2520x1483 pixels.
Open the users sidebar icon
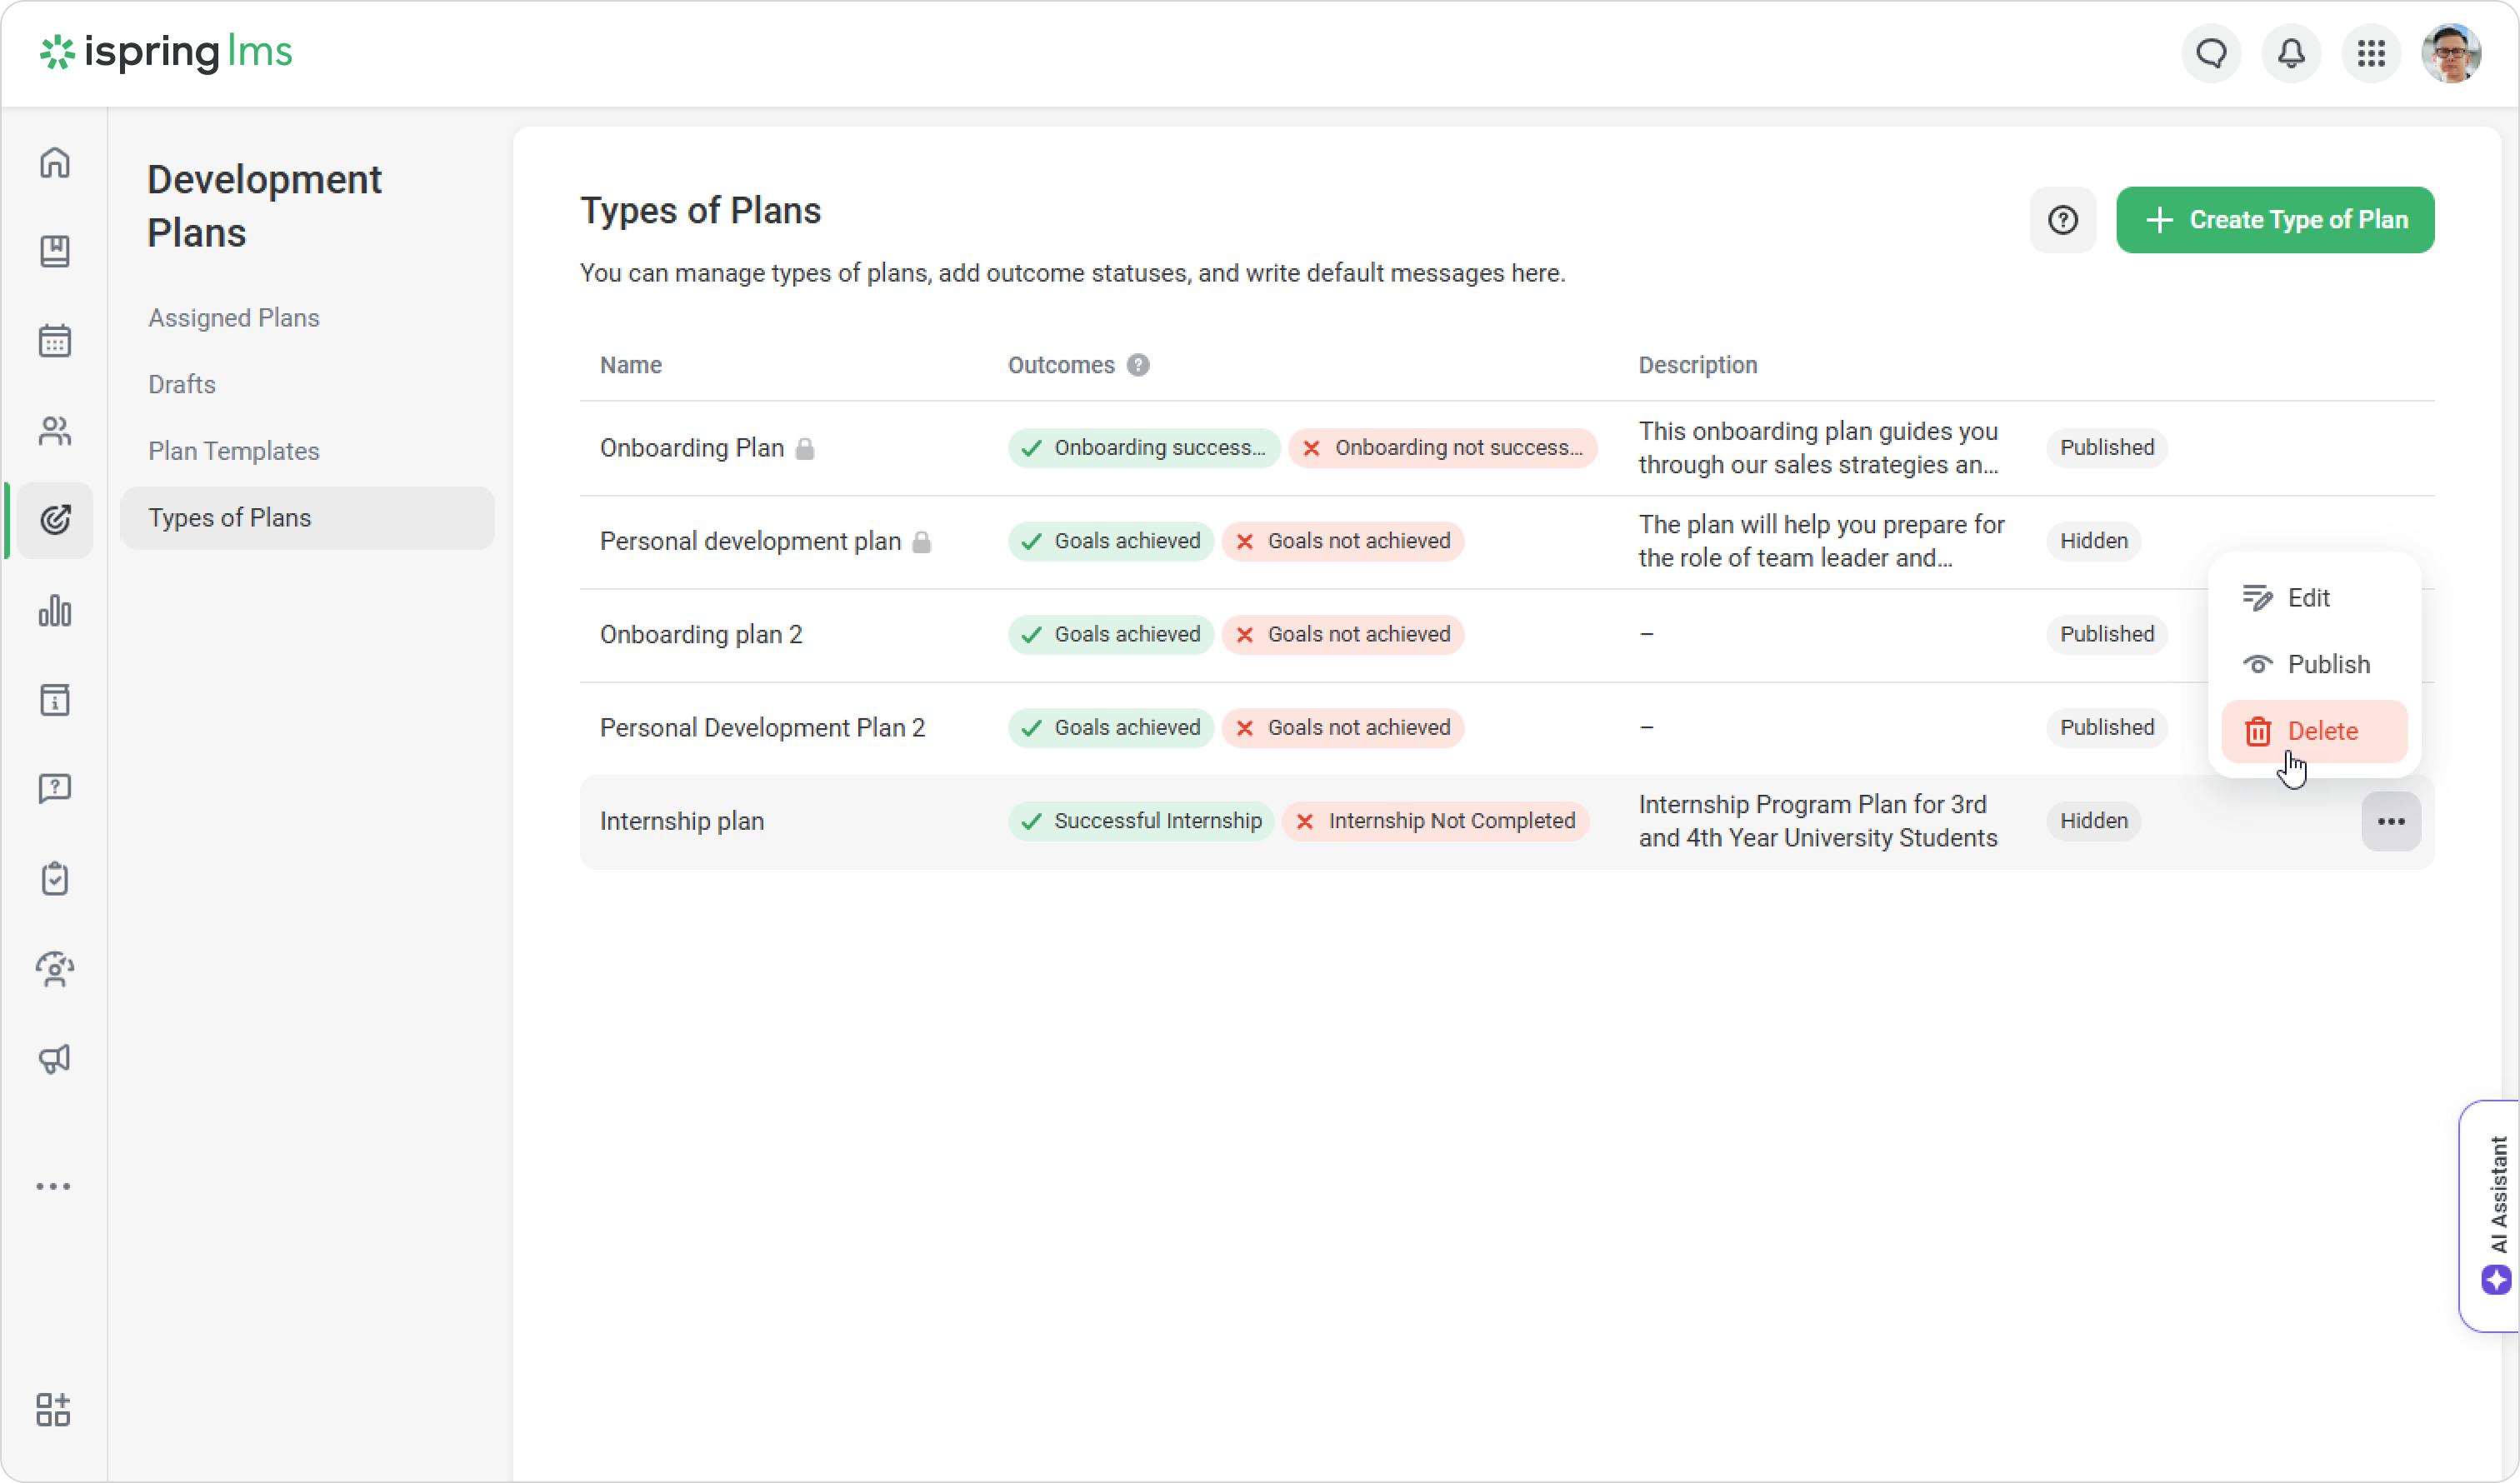55,431
